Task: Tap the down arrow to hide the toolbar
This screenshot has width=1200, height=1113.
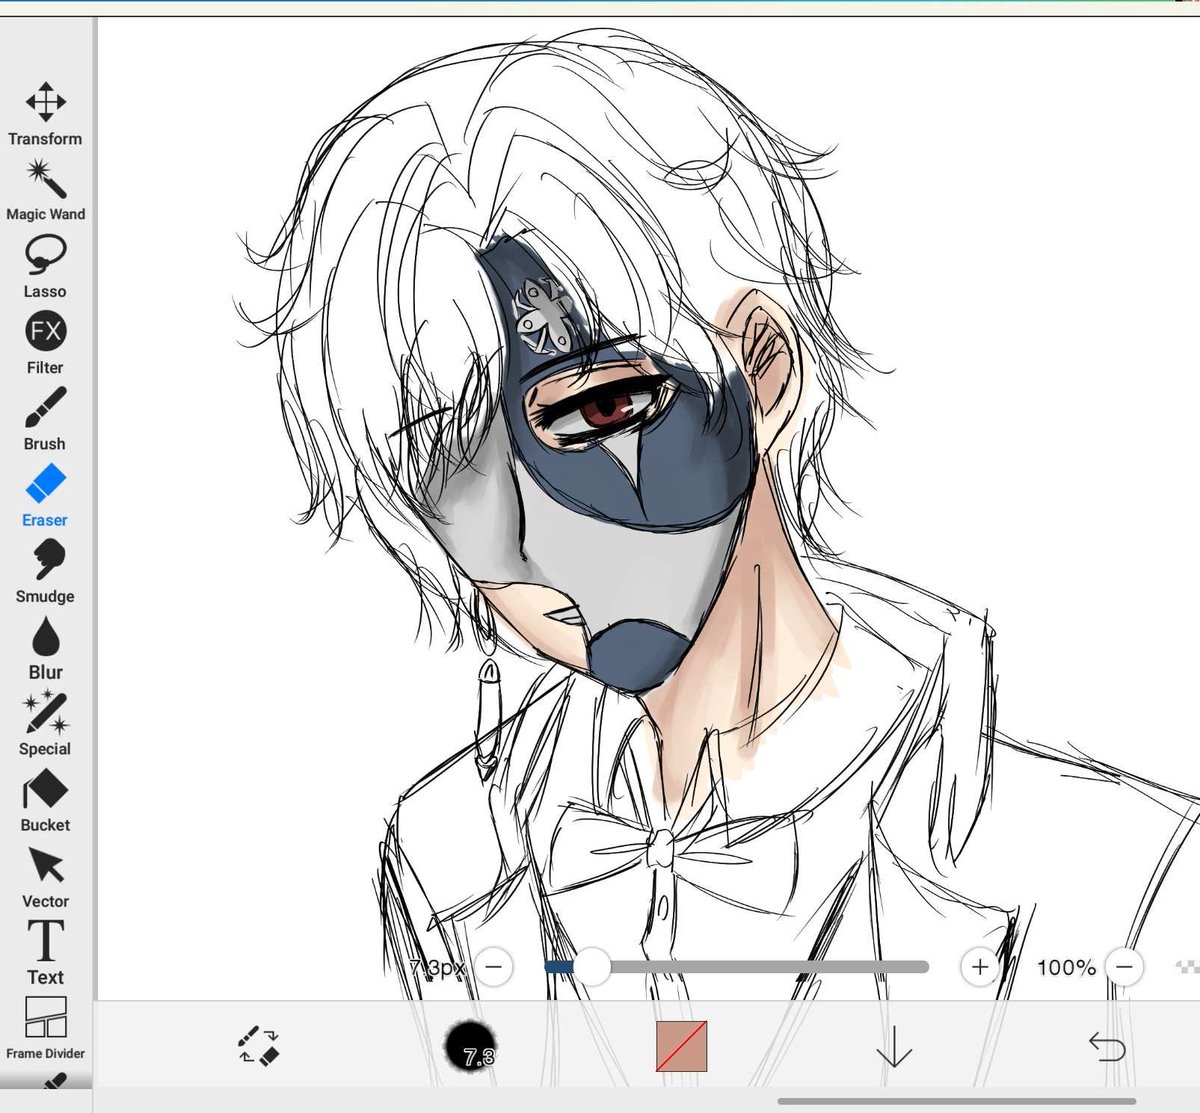Action: click(893, 1046)
